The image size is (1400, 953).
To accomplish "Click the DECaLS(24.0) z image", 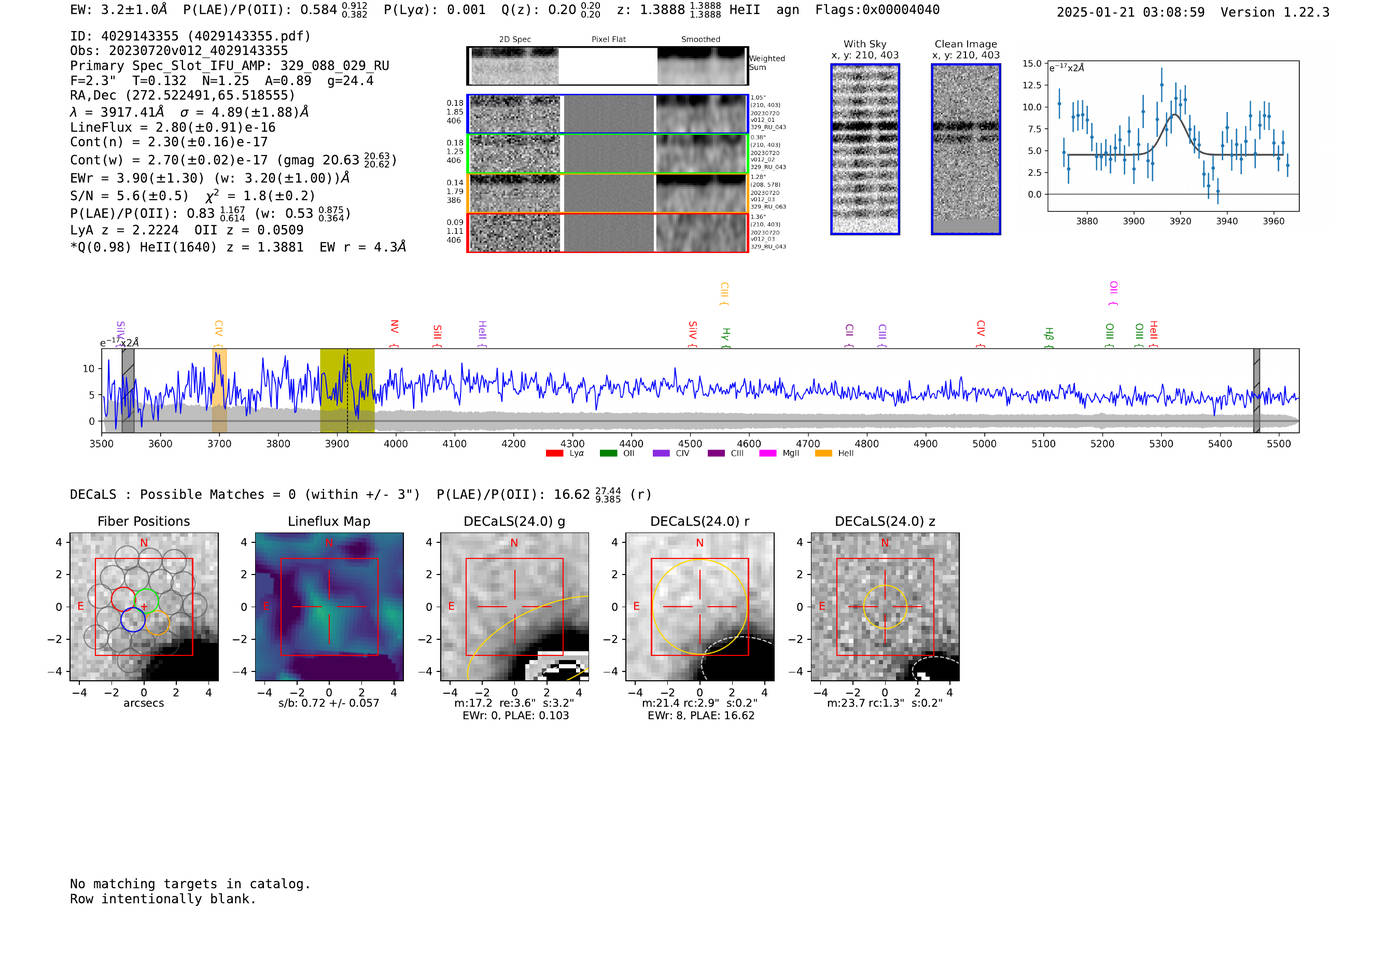I will [885, 607].
